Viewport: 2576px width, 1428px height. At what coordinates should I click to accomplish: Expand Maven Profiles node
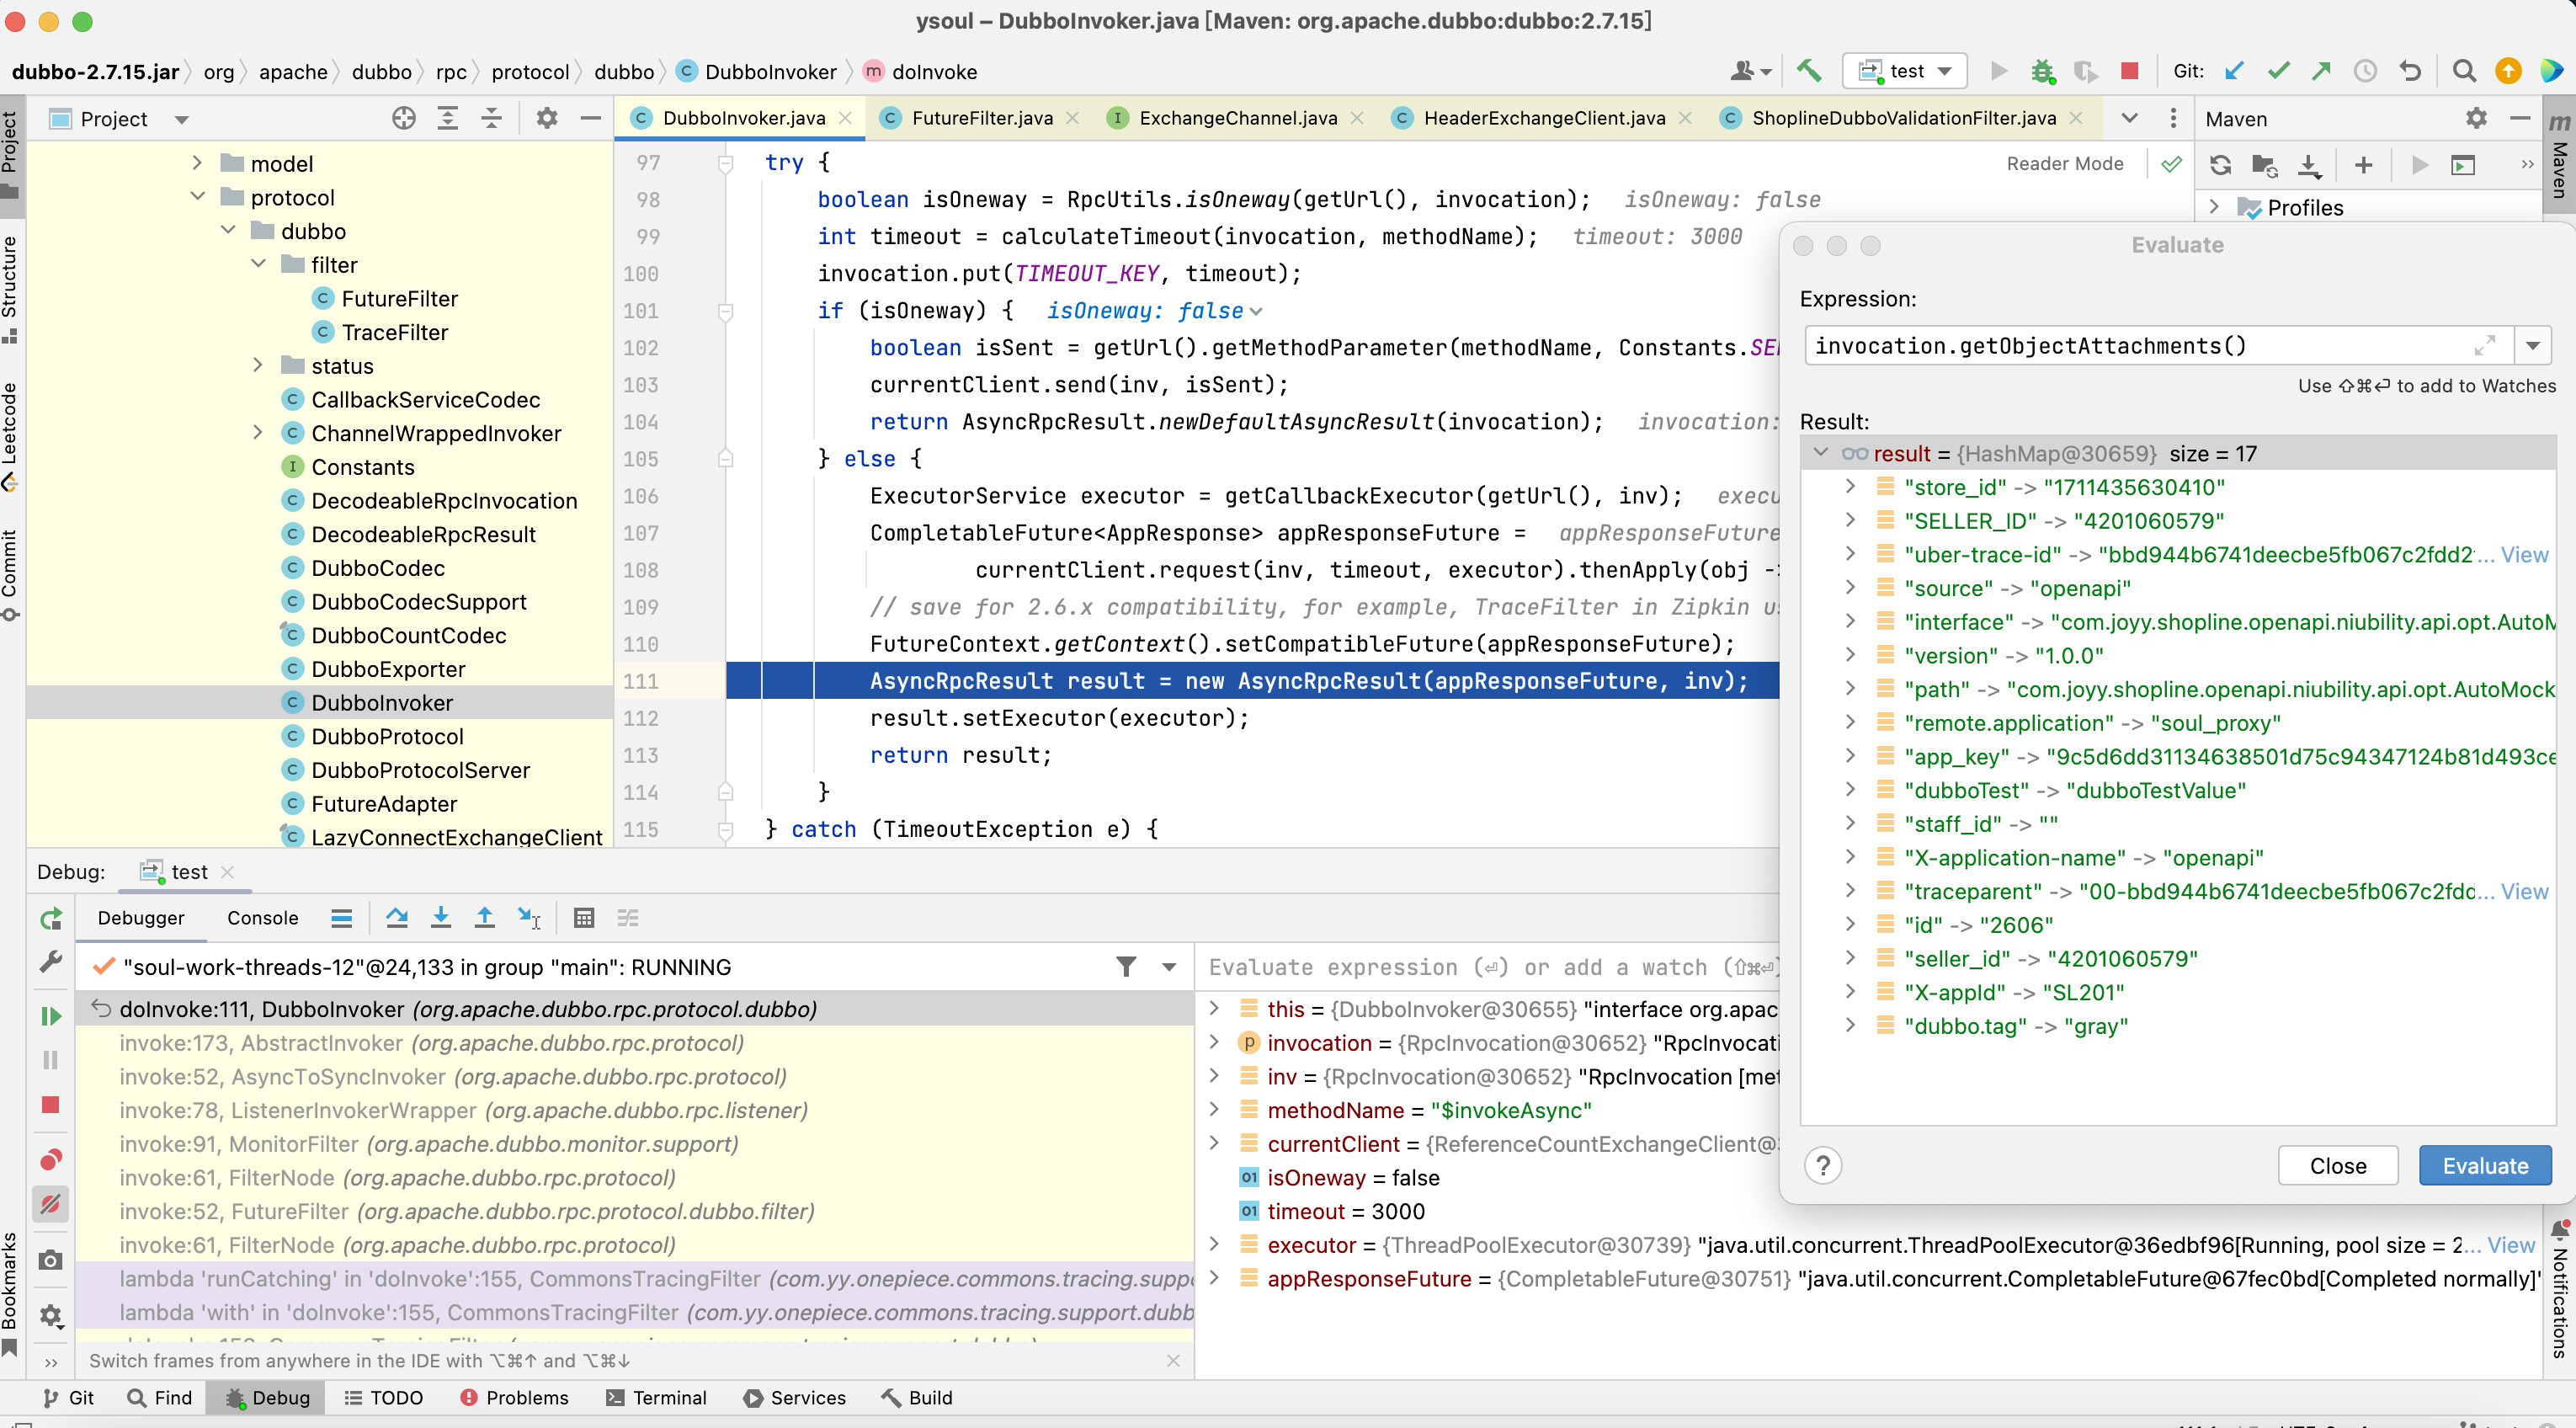click(2214, 207)
